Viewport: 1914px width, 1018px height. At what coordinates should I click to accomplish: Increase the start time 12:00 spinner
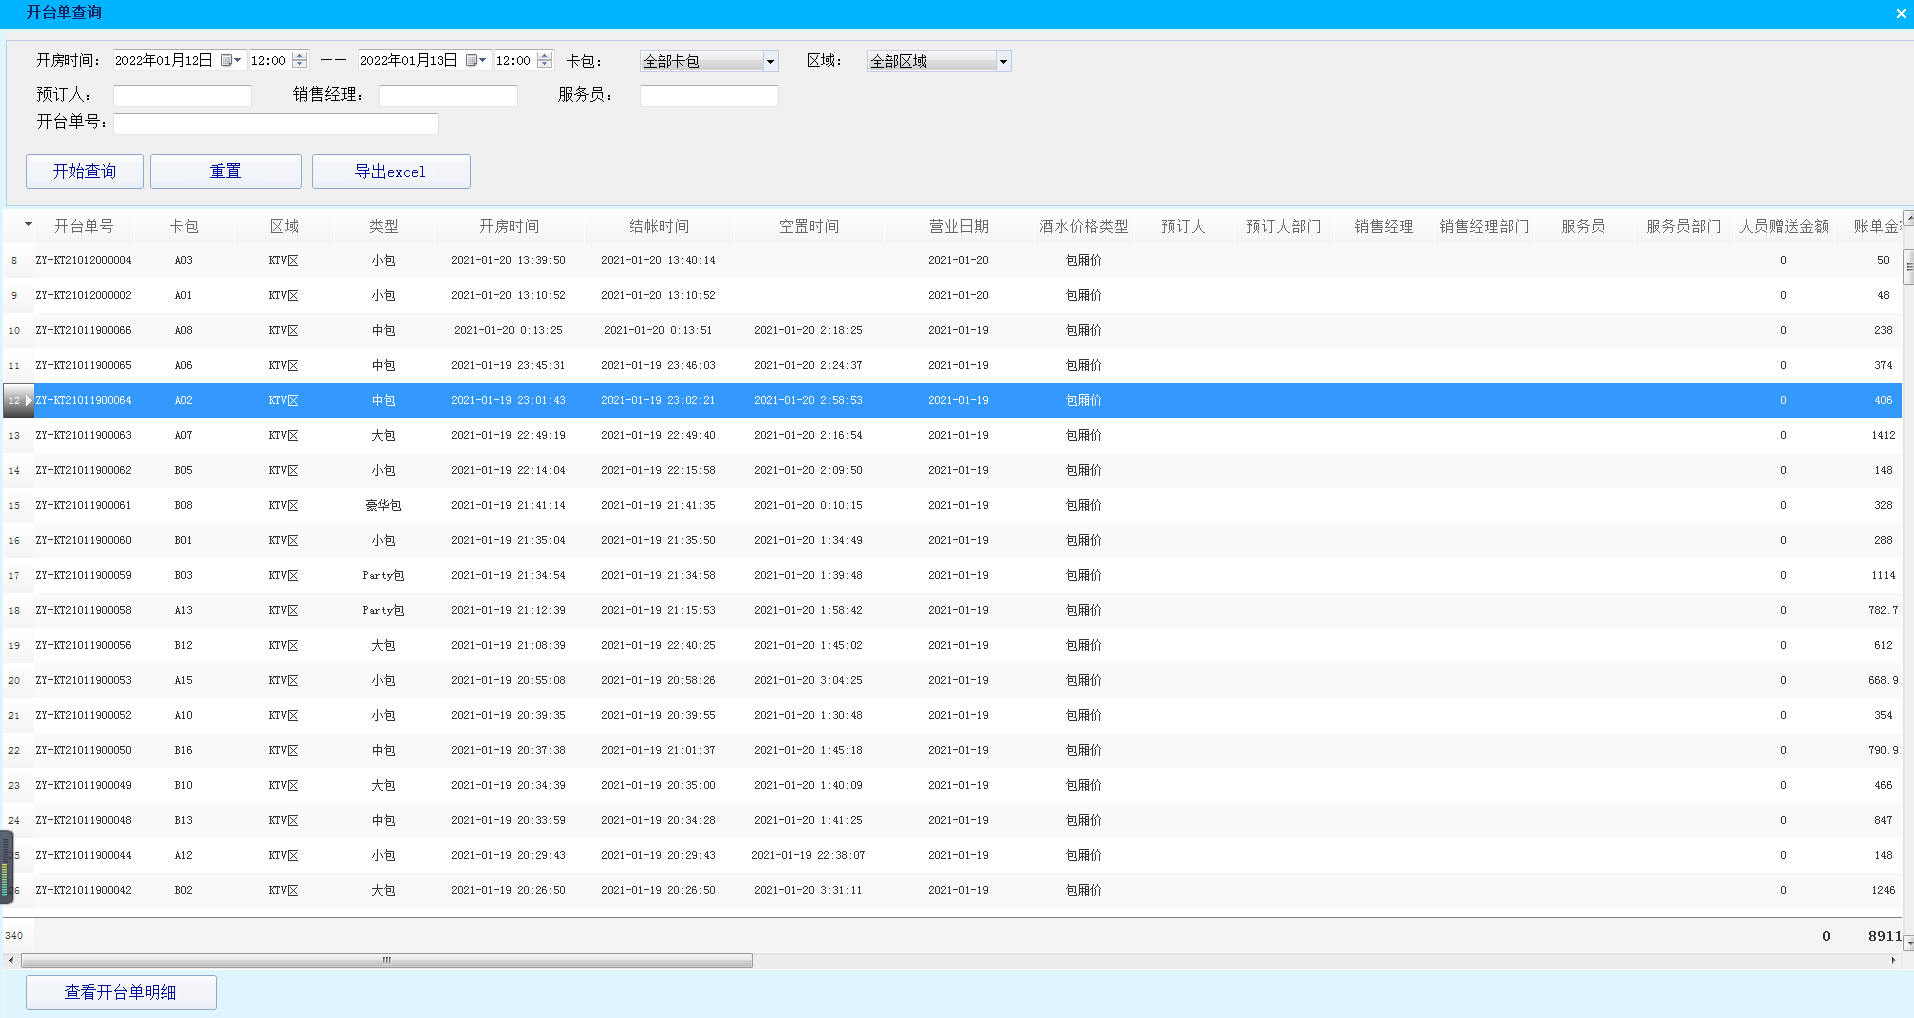[300, 56]
